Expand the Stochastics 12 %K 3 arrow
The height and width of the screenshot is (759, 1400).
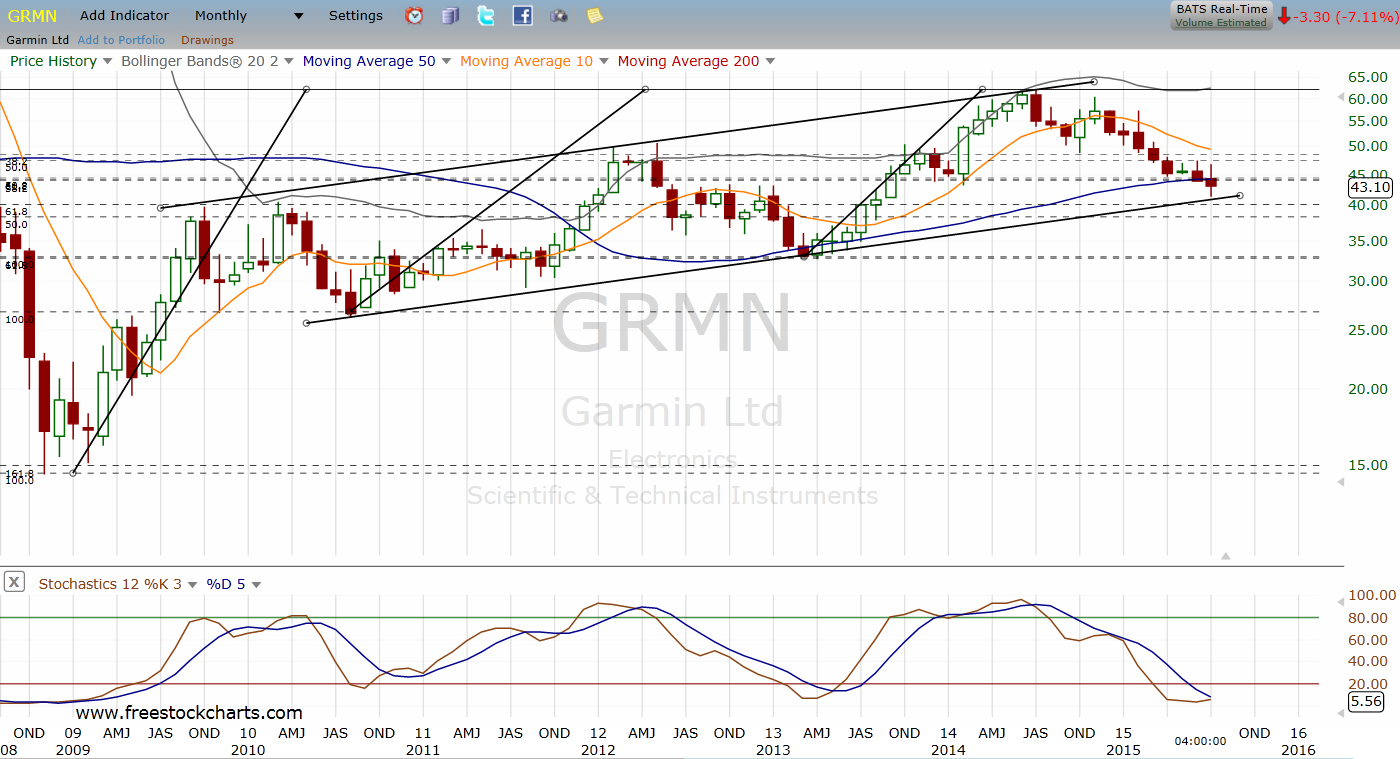click(192, 585)
